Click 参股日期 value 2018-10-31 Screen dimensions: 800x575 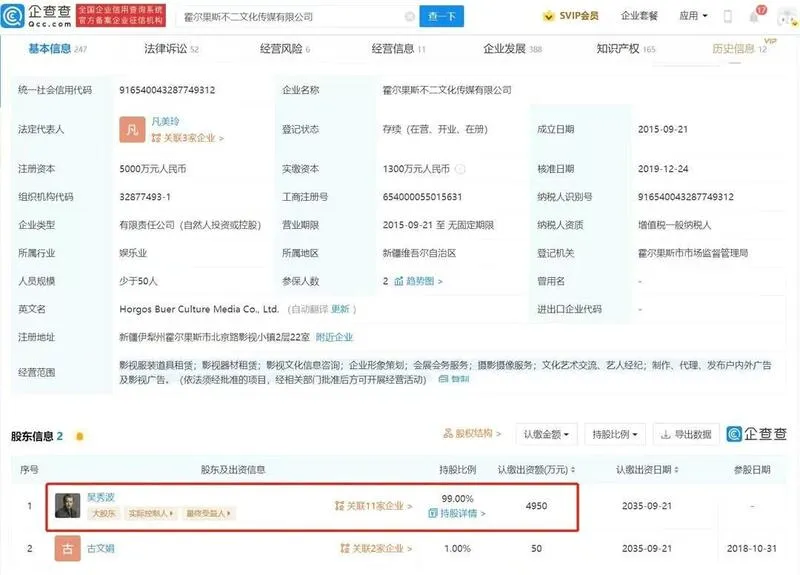[752, 548]
